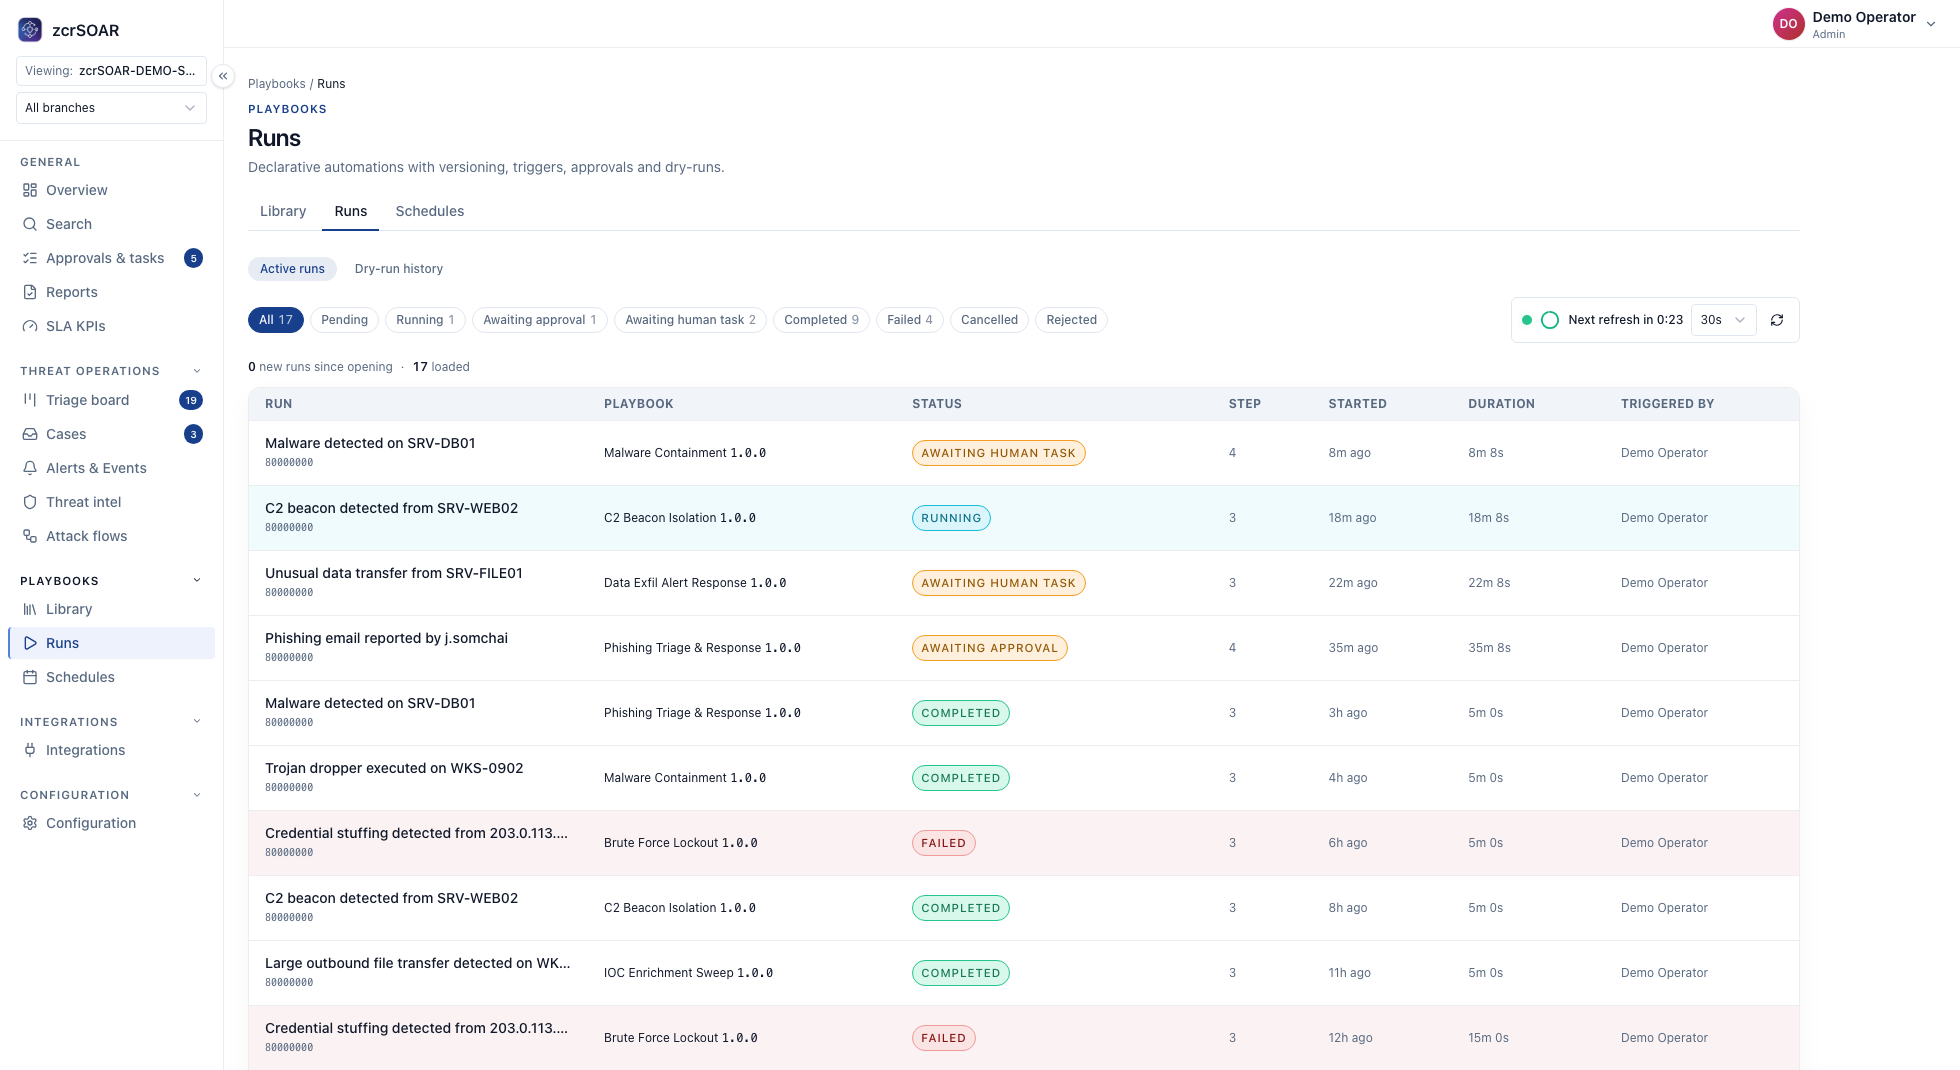Switch to the Schedules tab
This screenshot has width=1960, height=1070.
pyautogui.click(x=430, y=211)
